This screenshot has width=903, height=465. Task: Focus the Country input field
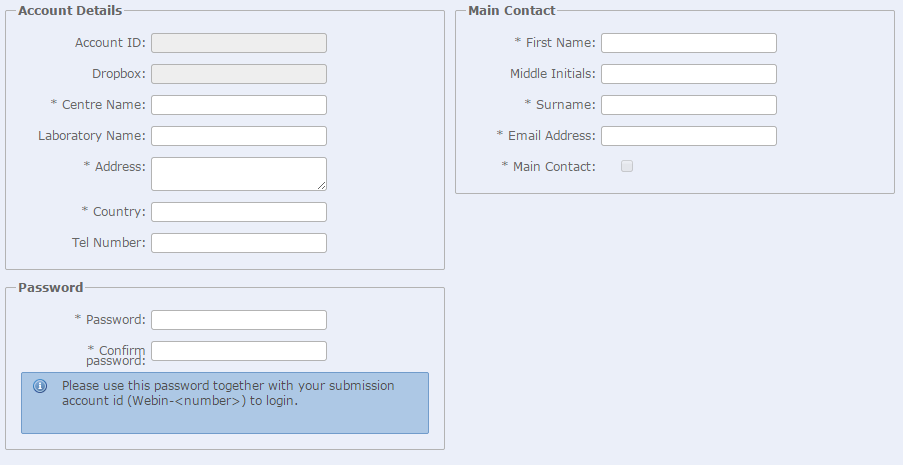pos(239,212)
